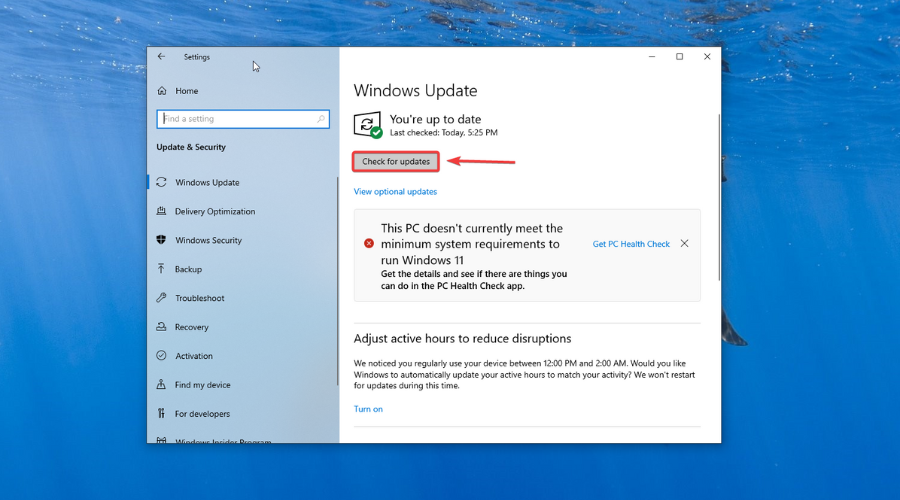The height and width of the screenshot is (500, 900).
Task: Click the back arrow in Settings
Action: tap(161, 56)
